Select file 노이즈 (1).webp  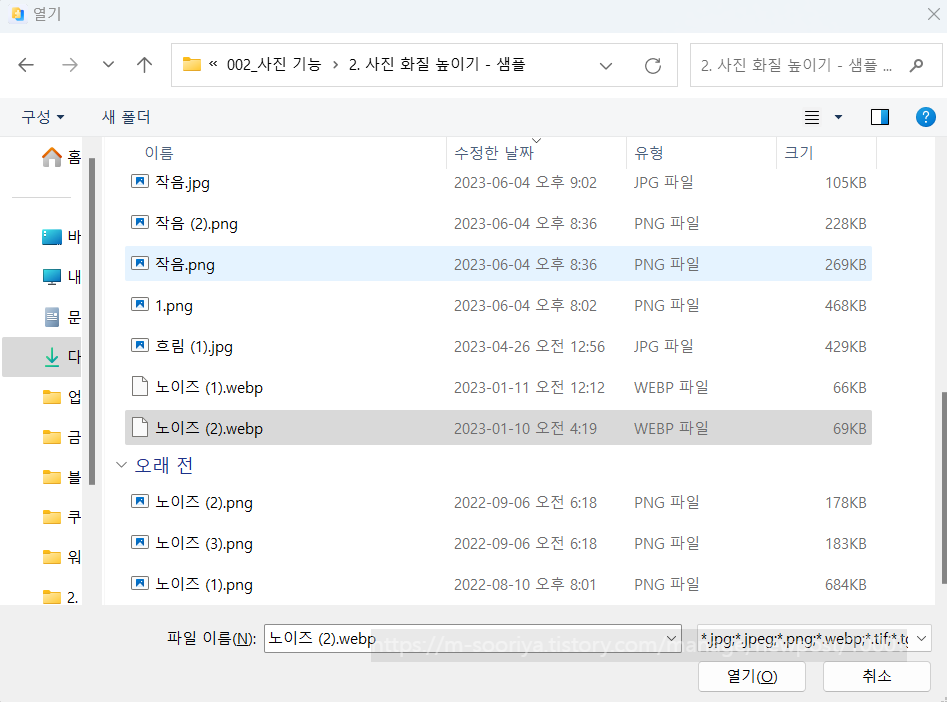click(498, 387)
